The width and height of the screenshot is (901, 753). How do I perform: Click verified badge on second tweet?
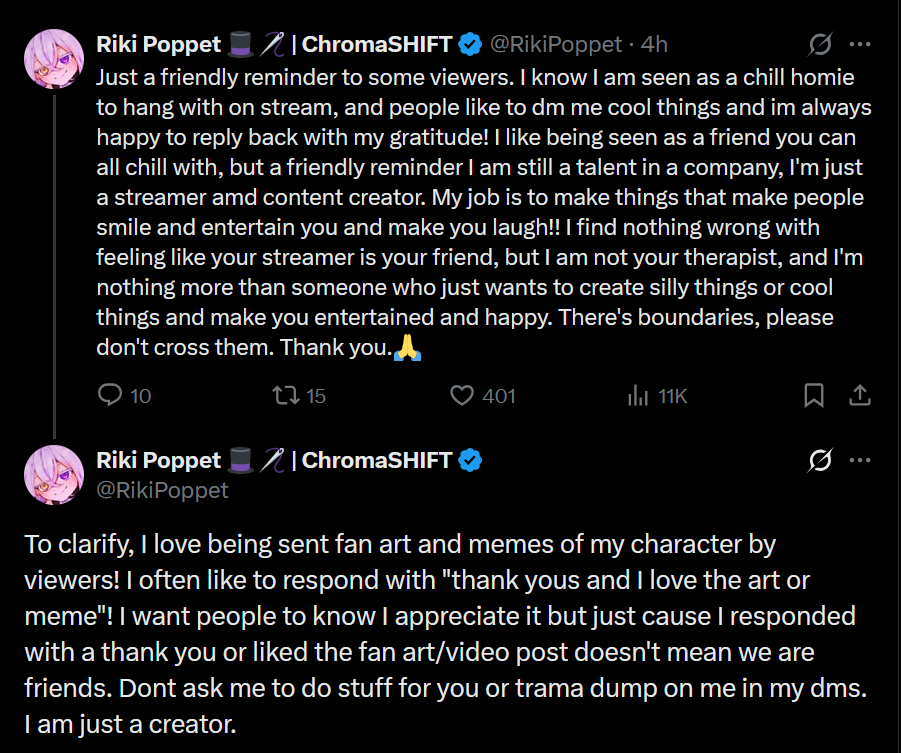point(471,461)
